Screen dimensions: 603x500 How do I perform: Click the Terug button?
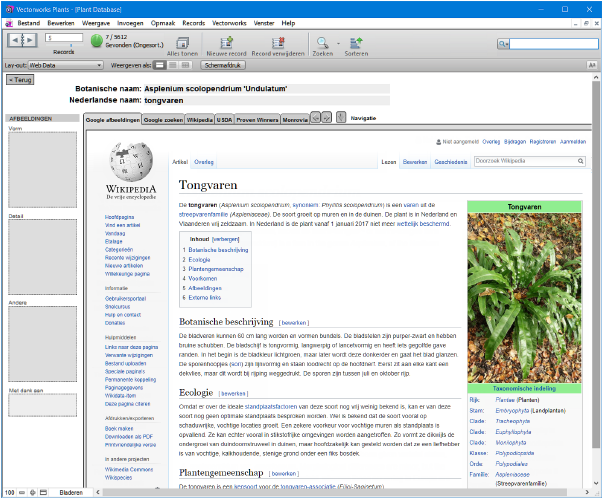(20, 80)
